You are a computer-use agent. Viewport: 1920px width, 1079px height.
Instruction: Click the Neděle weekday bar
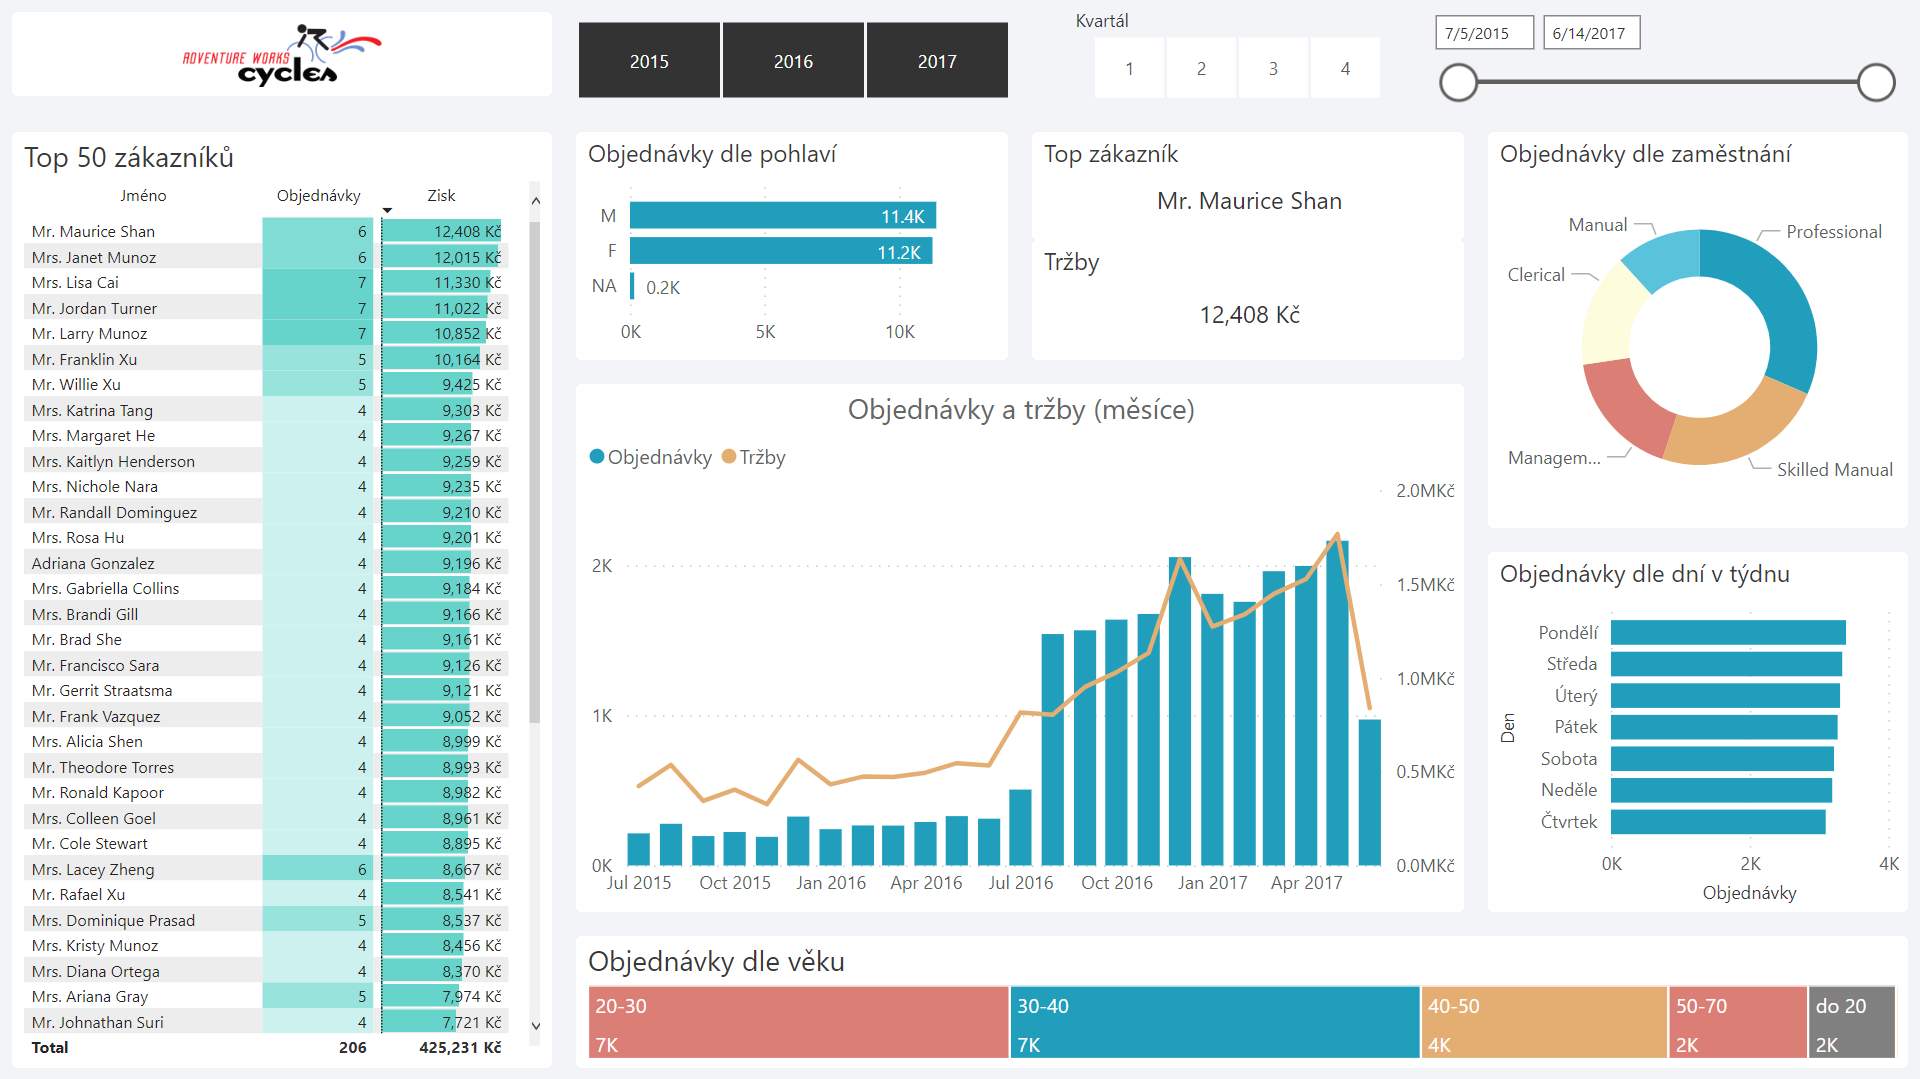[1721, 790]
